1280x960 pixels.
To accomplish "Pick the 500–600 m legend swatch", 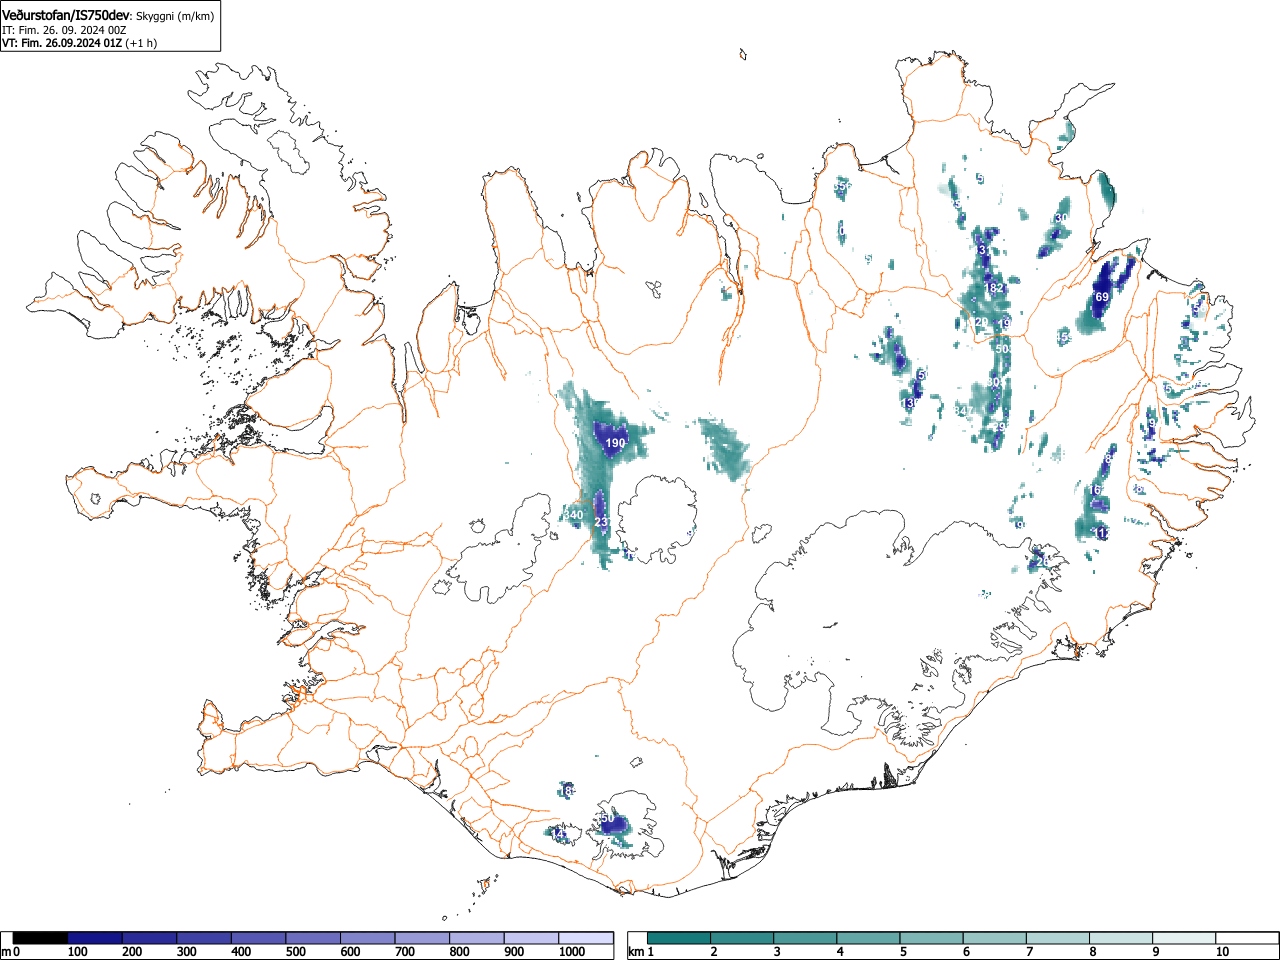I will coord(313,938).
